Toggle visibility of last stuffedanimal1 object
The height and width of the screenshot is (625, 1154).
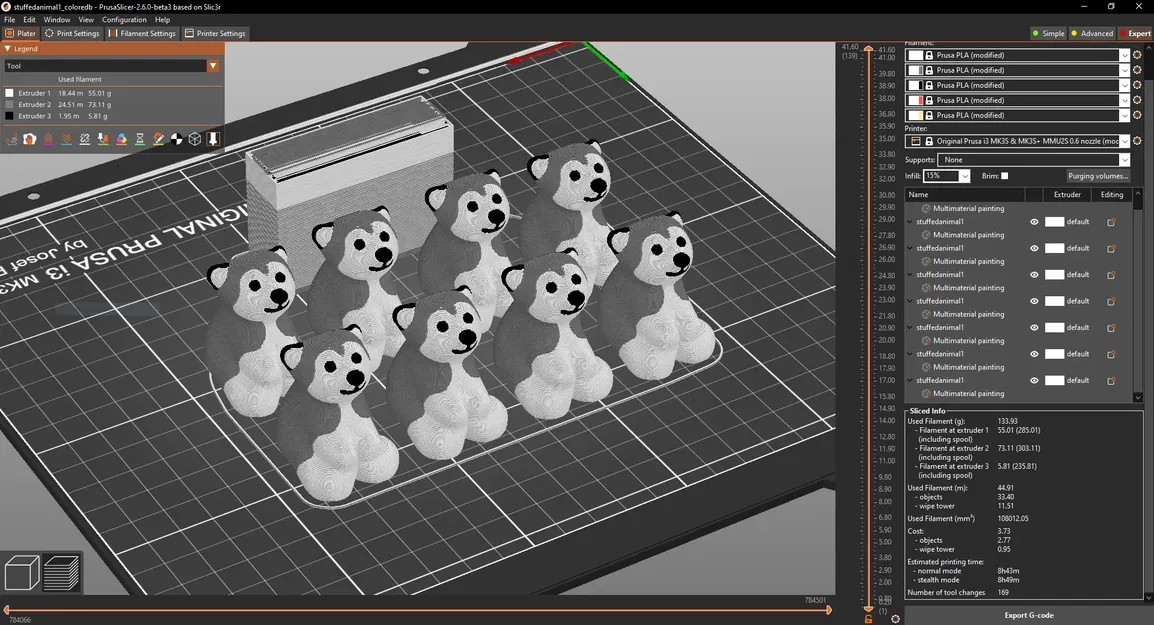pos(1034,381)
